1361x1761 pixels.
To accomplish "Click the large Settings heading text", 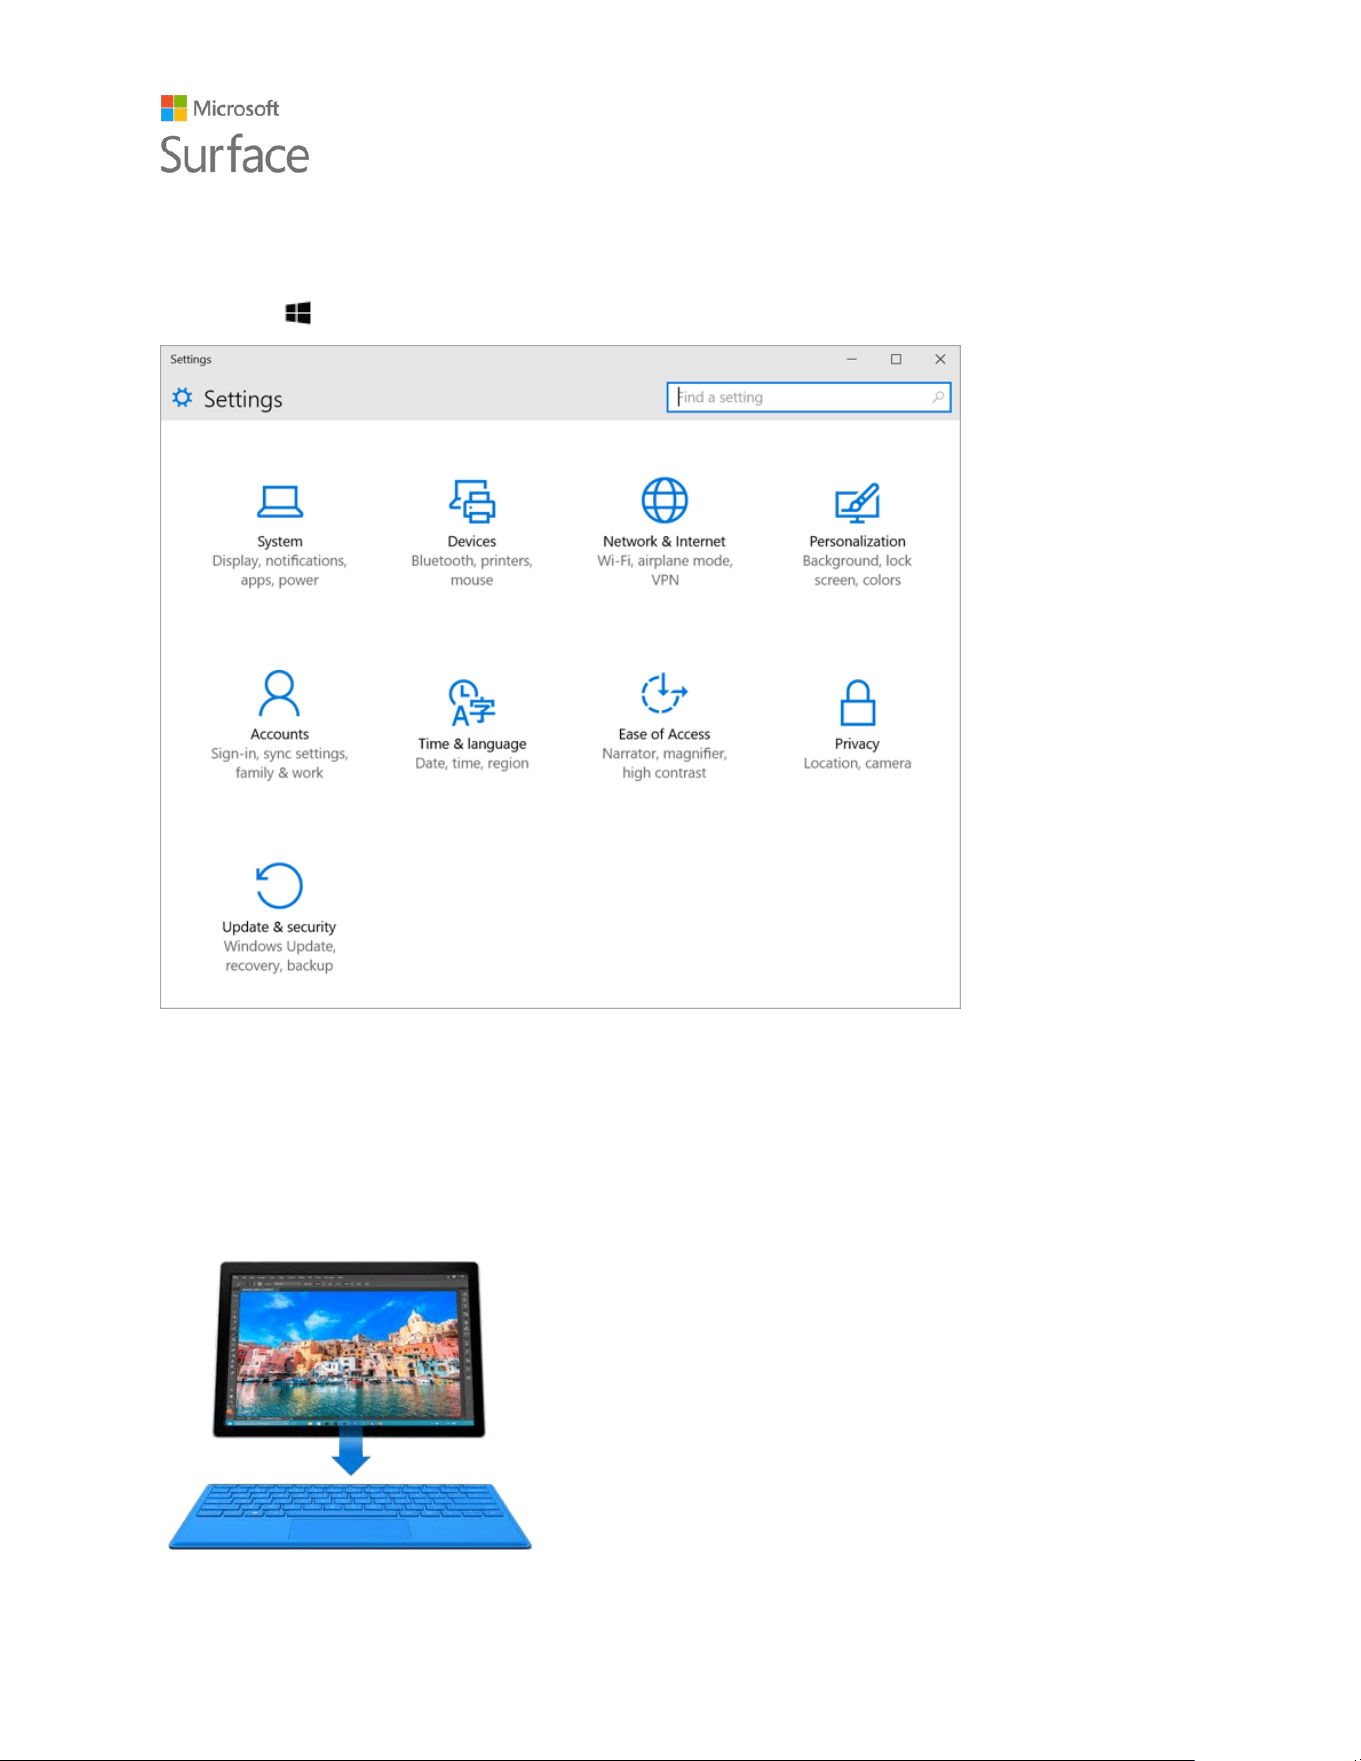I will pyautogui.click(x=243, y=399).
